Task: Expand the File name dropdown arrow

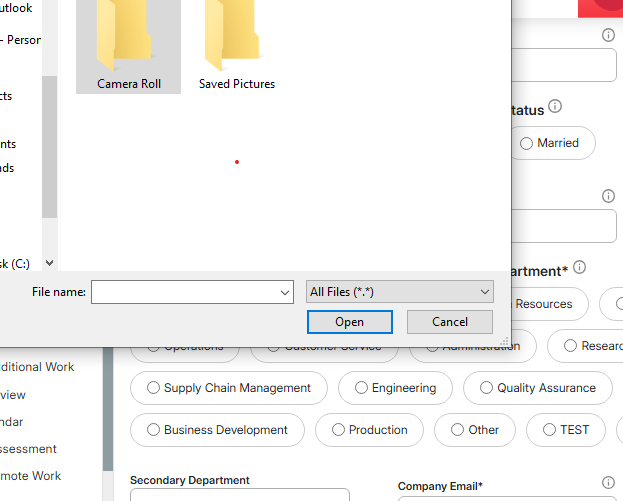Action: [x=285, y=292]
